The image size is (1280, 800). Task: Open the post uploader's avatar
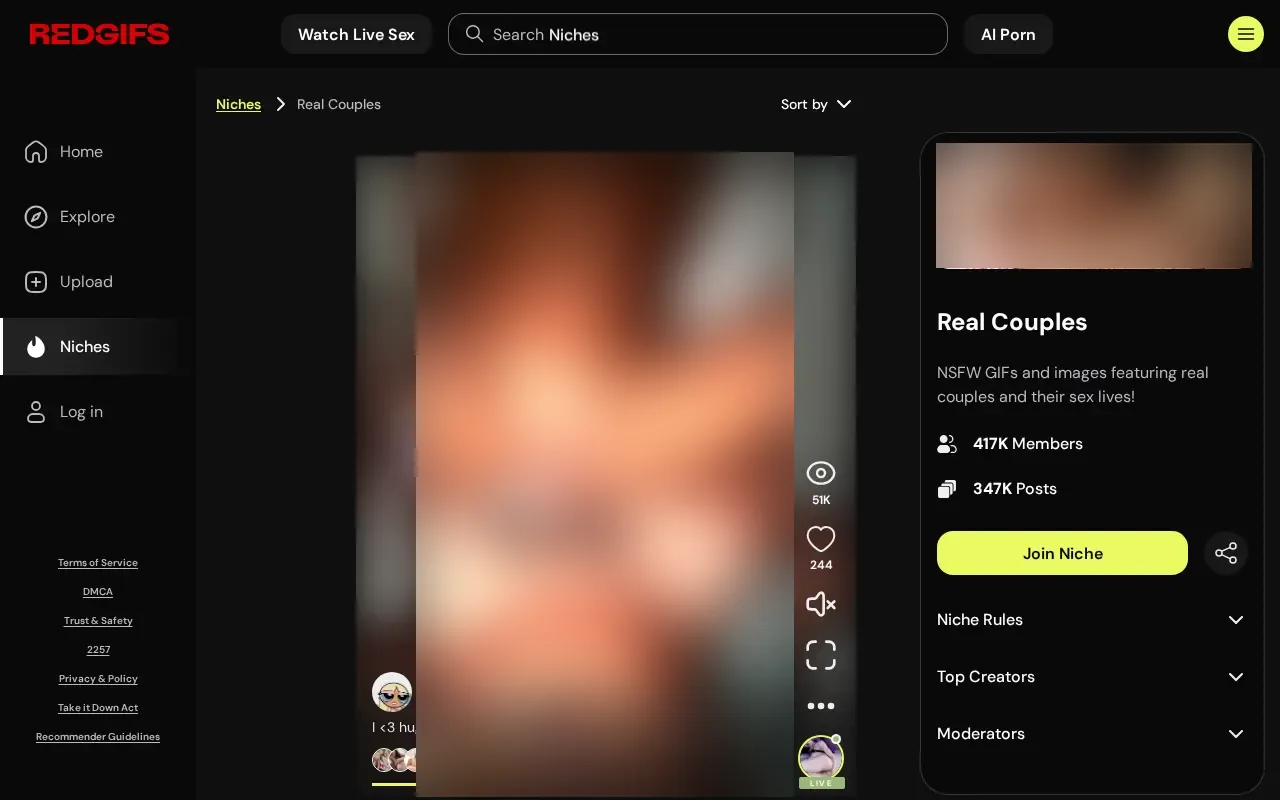point(392,692)
